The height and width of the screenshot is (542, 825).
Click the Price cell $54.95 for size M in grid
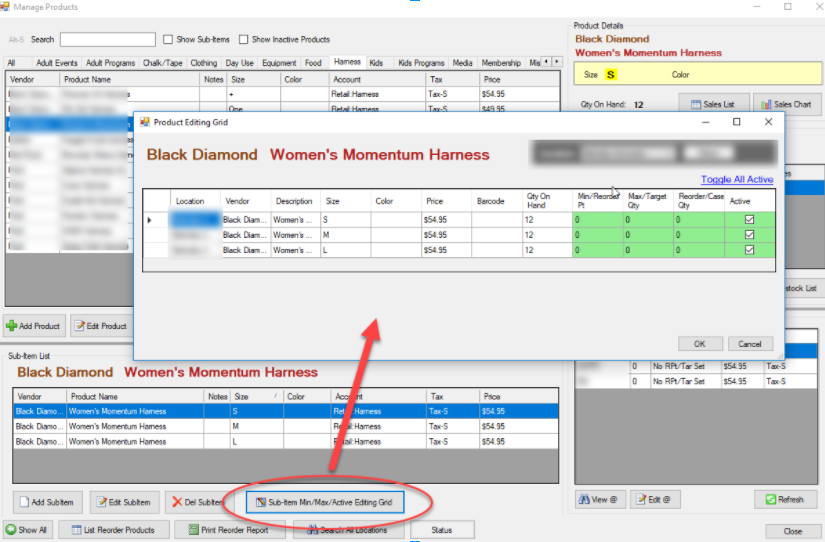pyautogui.click(x=446, y=235)
